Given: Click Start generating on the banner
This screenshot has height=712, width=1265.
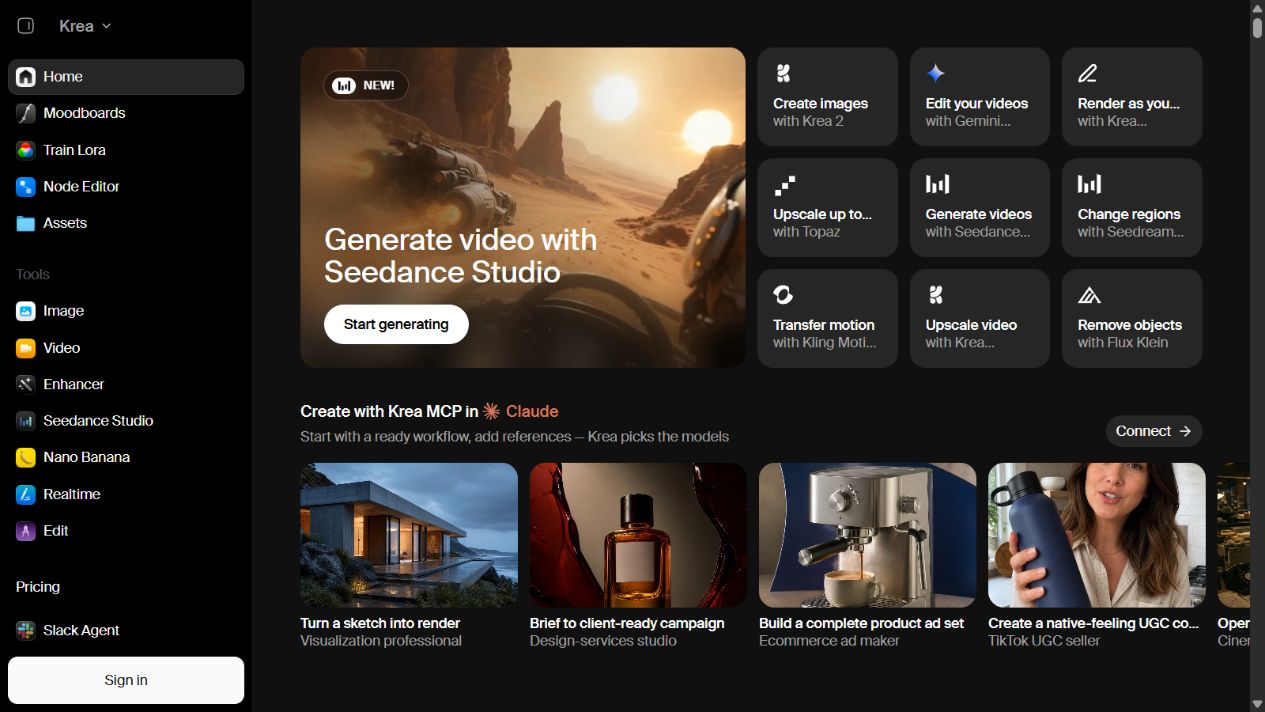Looking at the screenshot, I should 396,324.
